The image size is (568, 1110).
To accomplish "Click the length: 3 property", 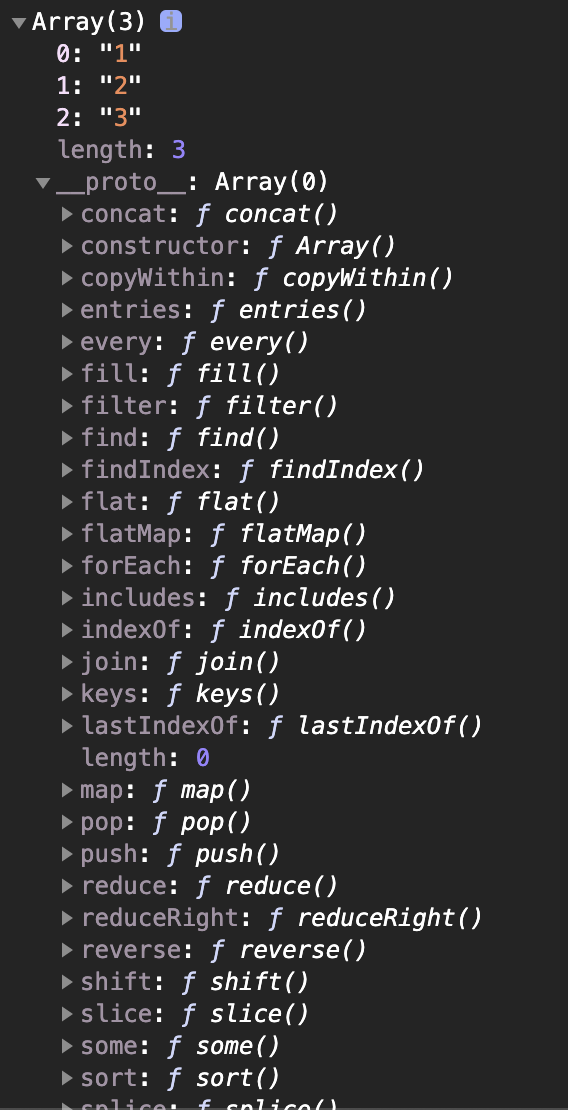I will click(x=122, y=150).
